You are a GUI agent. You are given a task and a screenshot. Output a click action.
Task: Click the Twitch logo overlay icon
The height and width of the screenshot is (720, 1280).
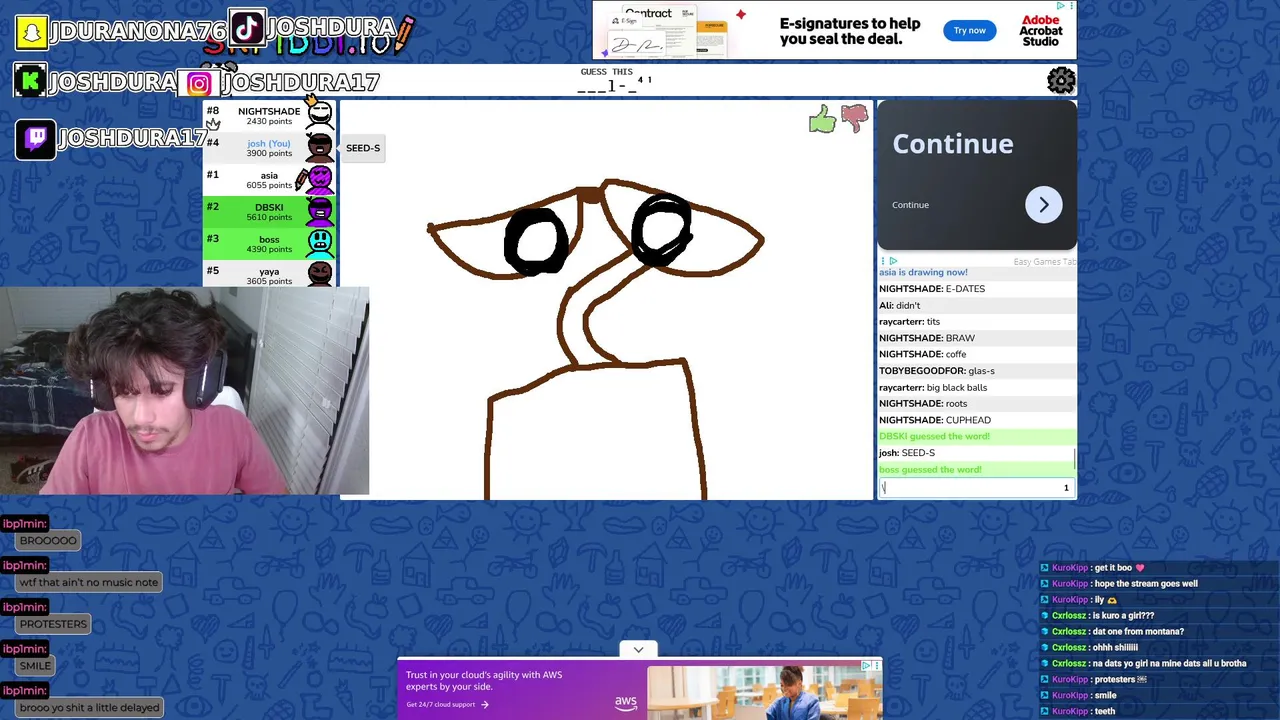tap(35, 139)
